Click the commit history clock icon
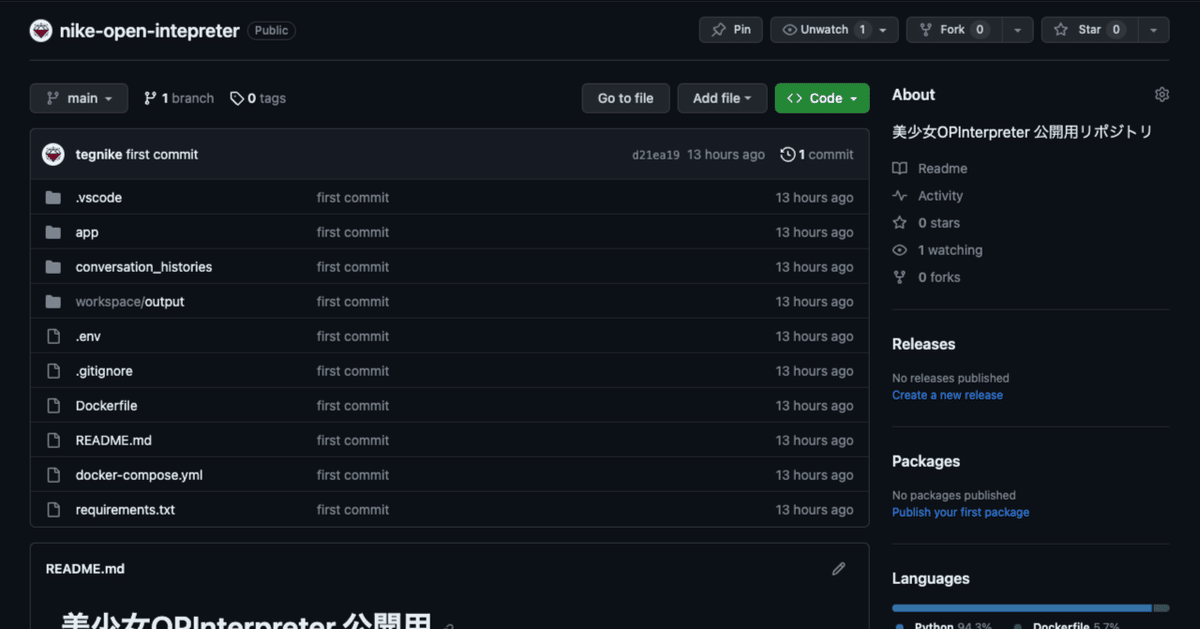The image size is (1200, 629). pos(788,155)
